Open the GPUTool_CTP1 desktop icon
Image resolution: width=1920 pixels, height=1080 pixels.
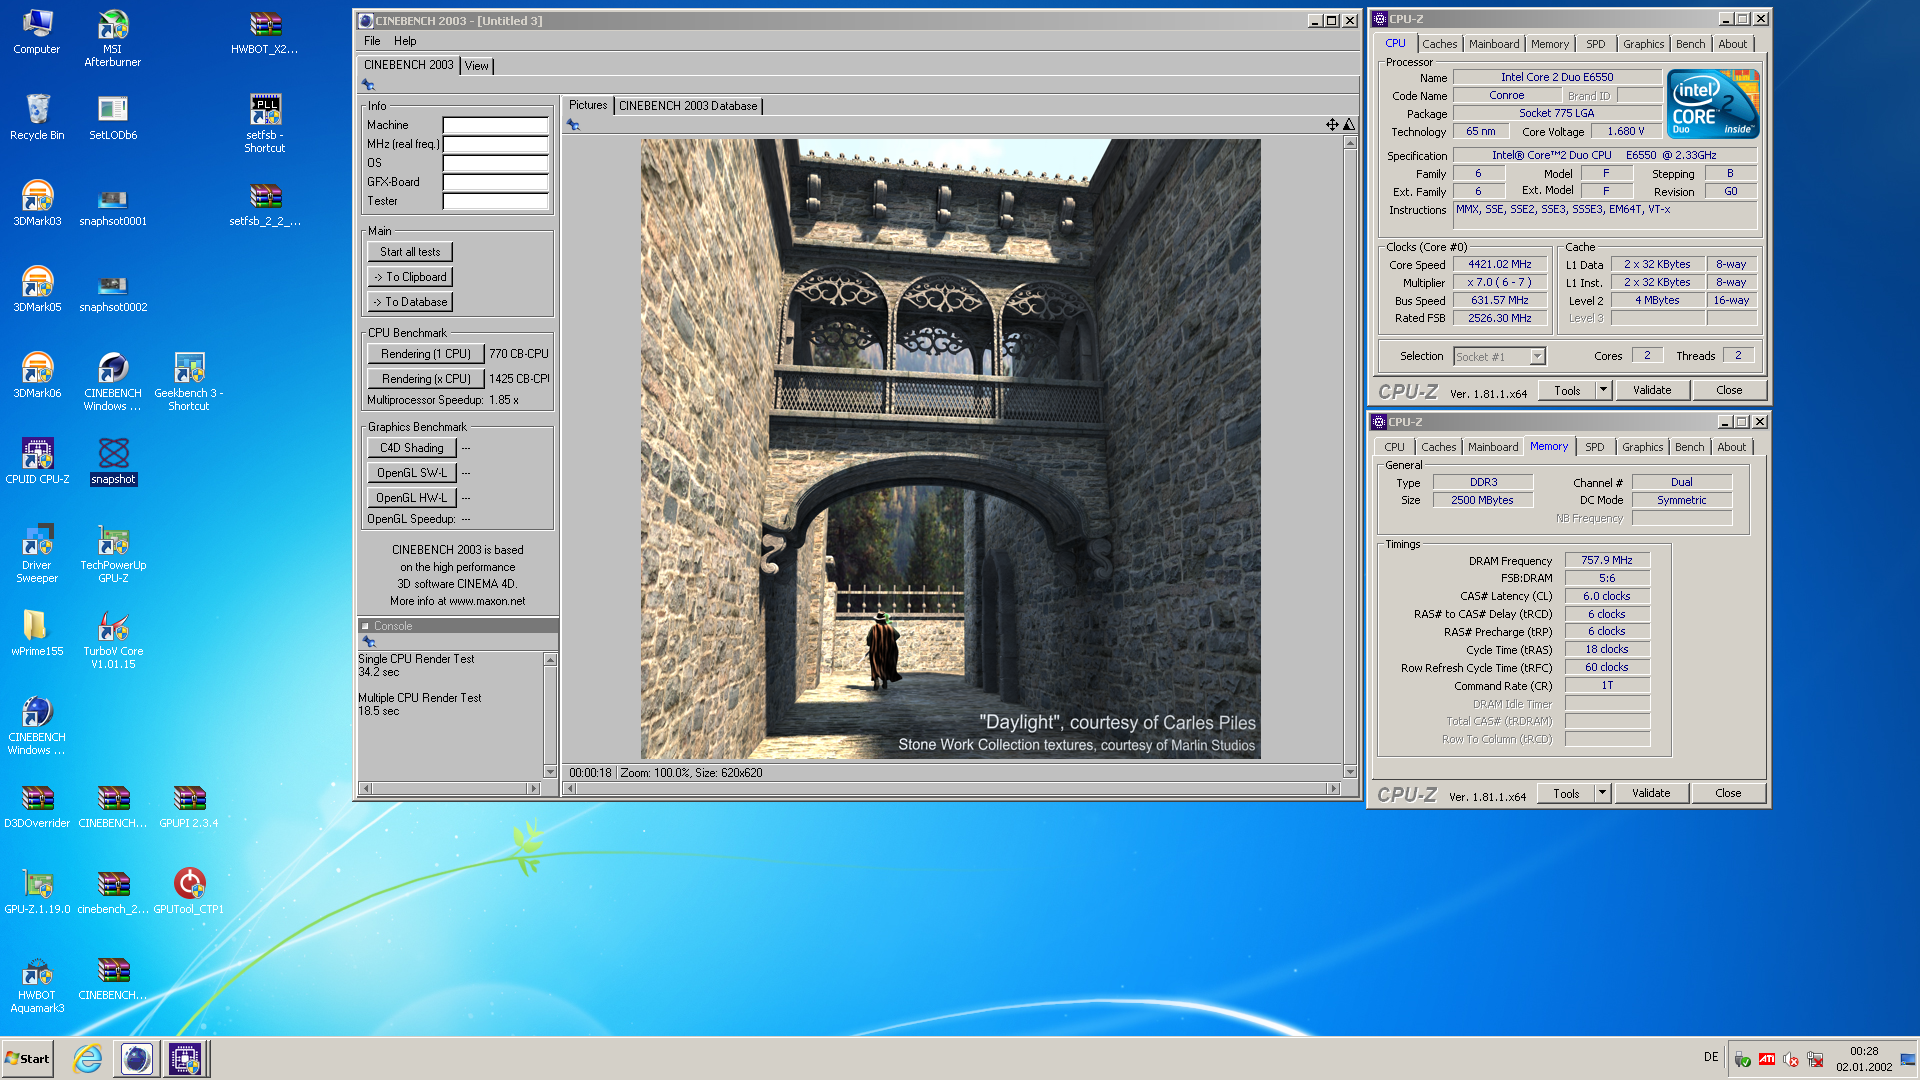pos(189,891)
